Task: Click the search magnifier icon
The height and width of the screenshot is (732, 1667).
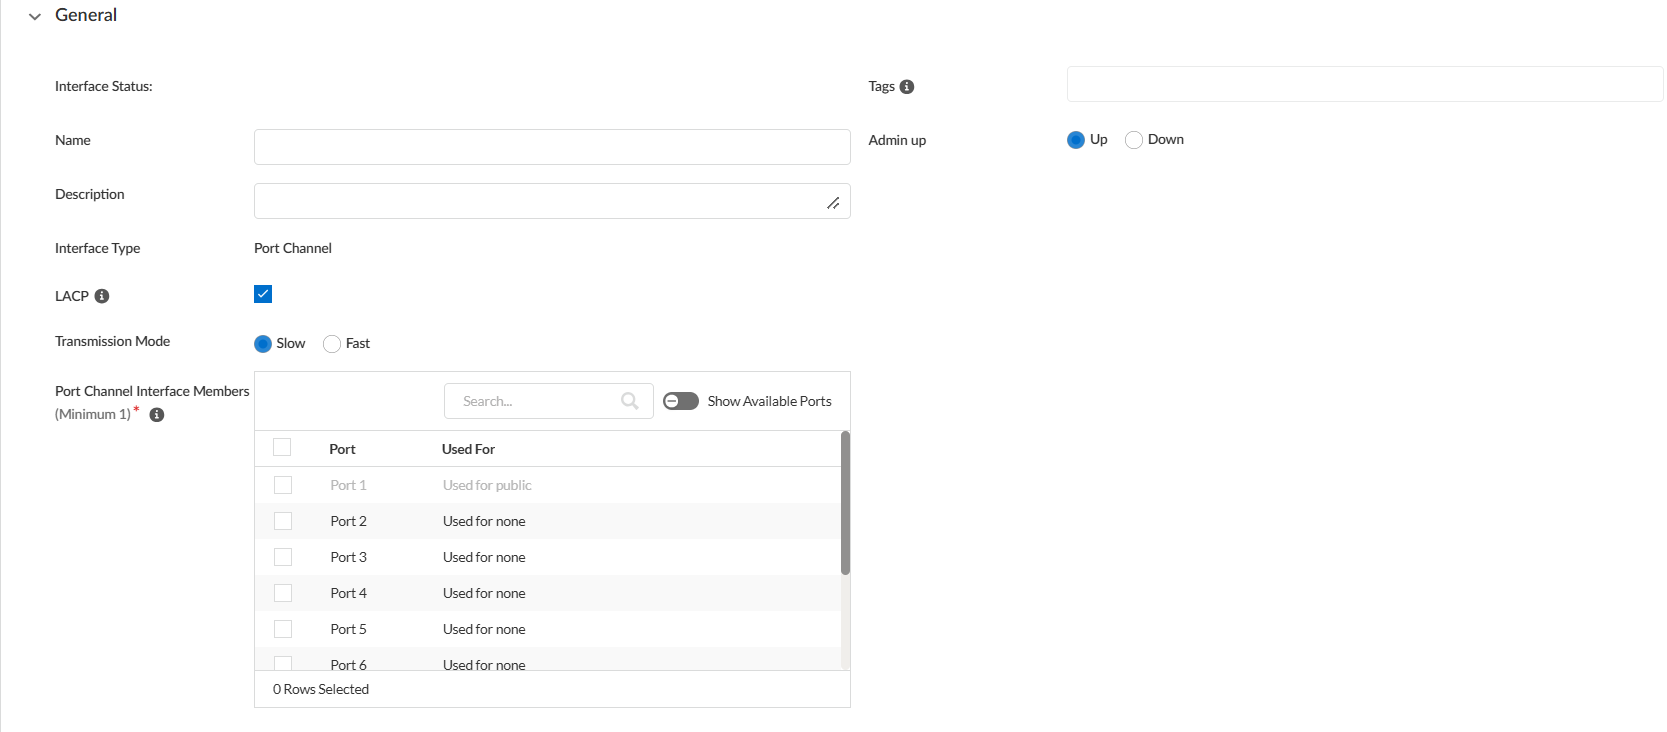Action: (629, 401)
